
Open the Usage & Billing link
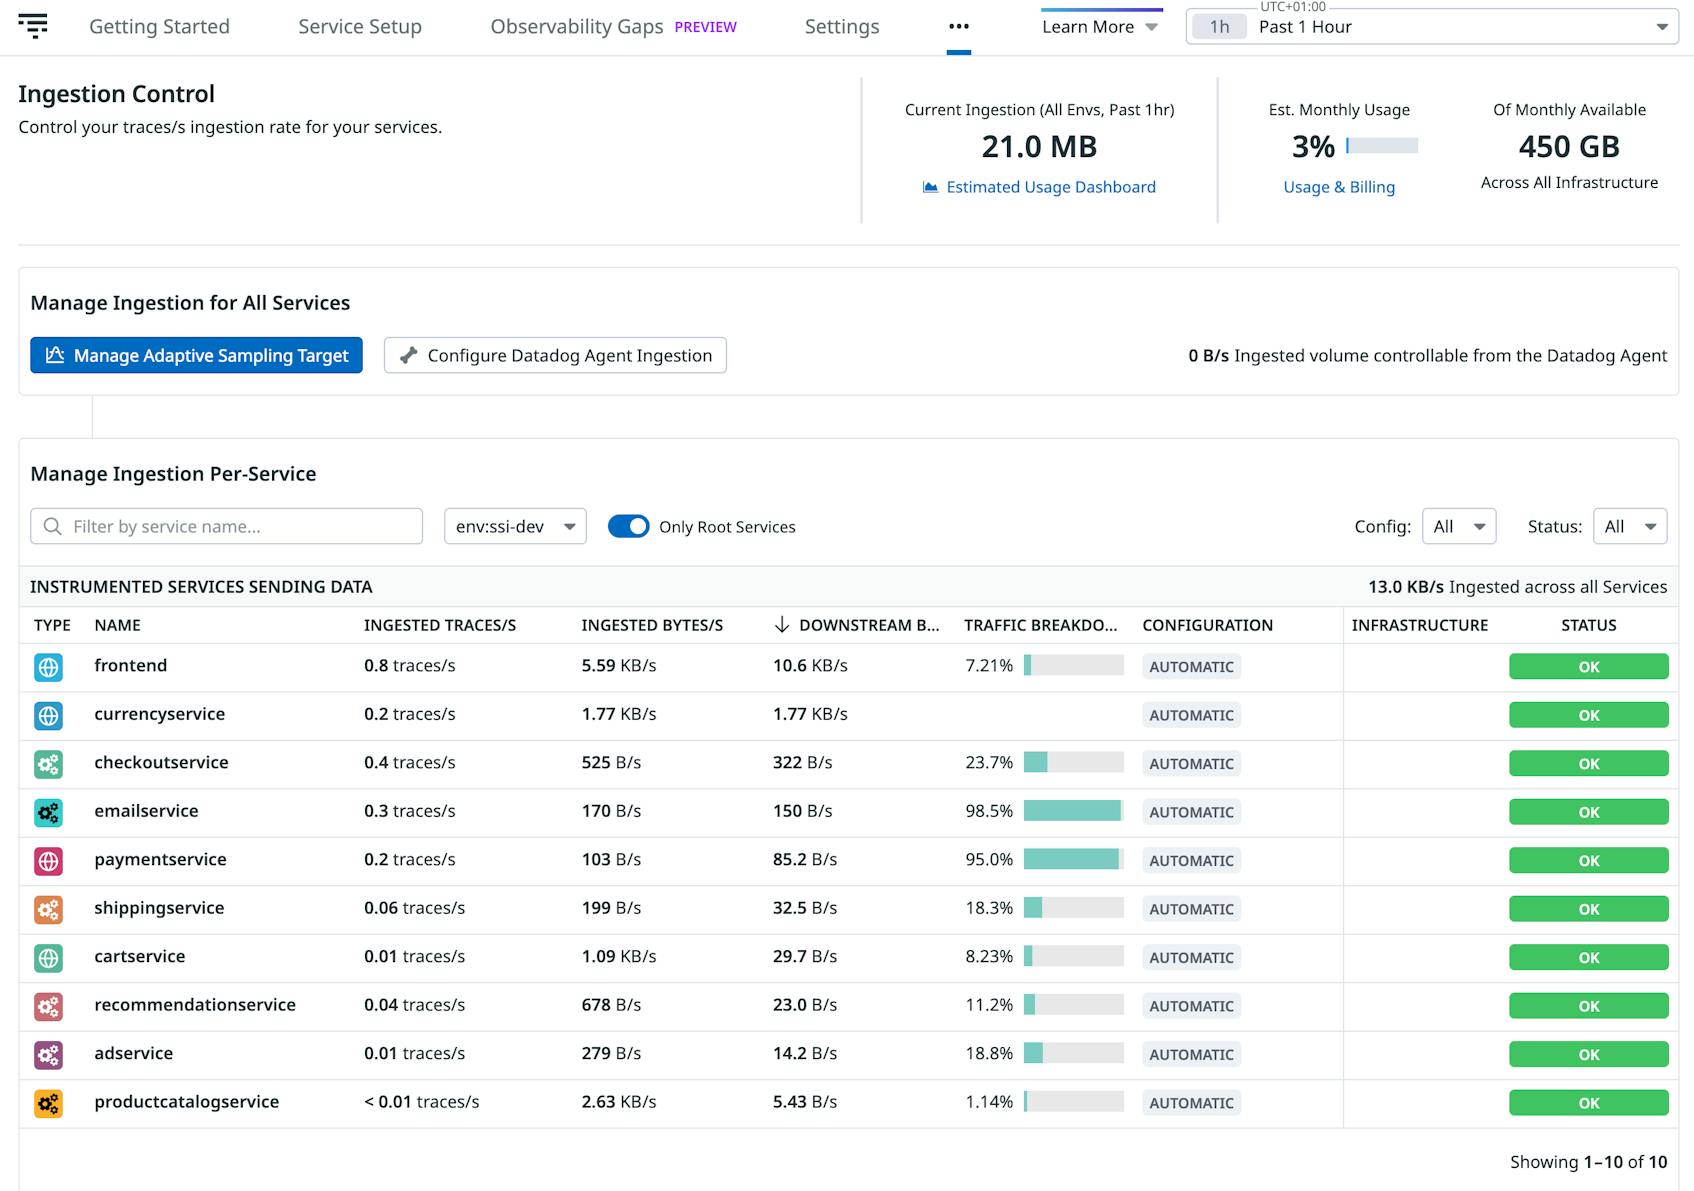click(x=1339, y=187)
